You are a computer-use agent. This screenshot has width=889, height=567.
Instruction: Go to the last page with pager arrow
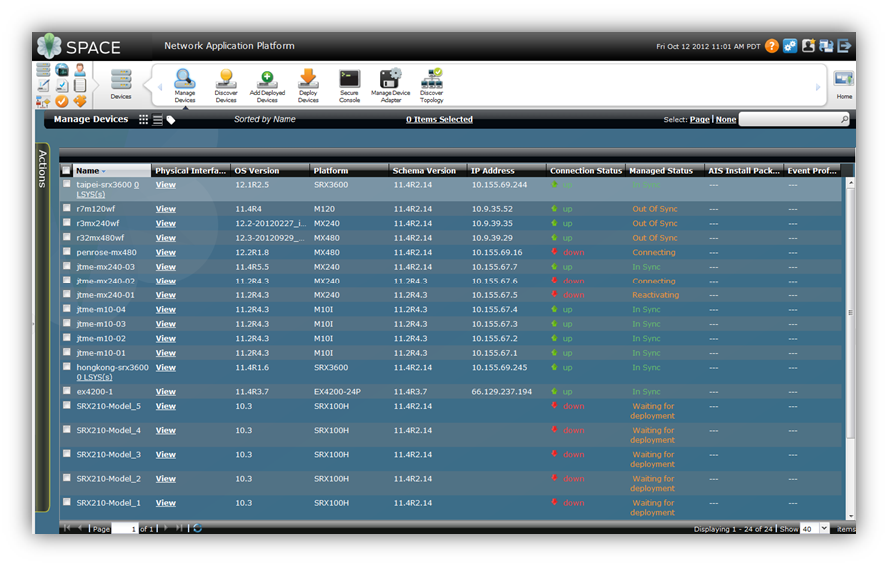pos(179,528)
